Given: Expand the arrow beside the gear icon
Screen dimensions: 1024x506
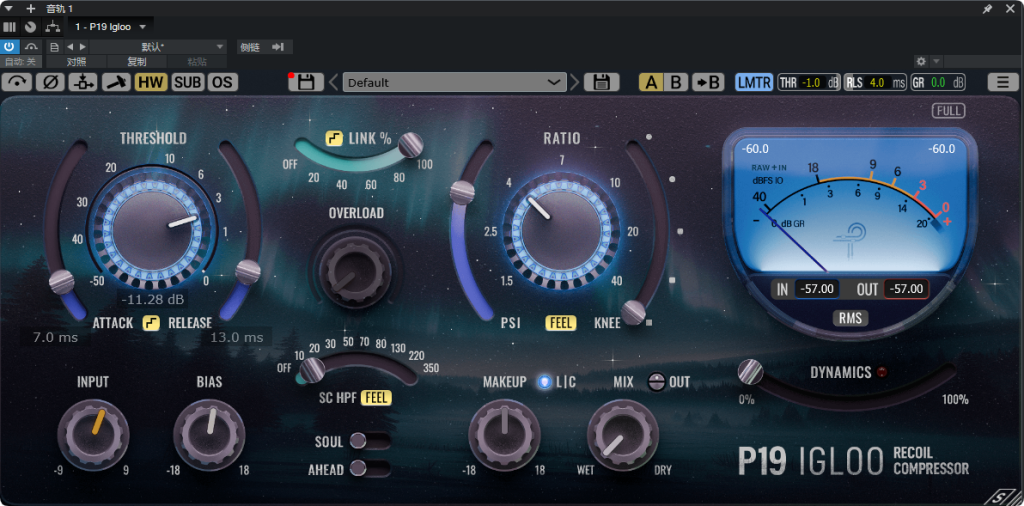Looking at the screenshot, I should 936,61.
